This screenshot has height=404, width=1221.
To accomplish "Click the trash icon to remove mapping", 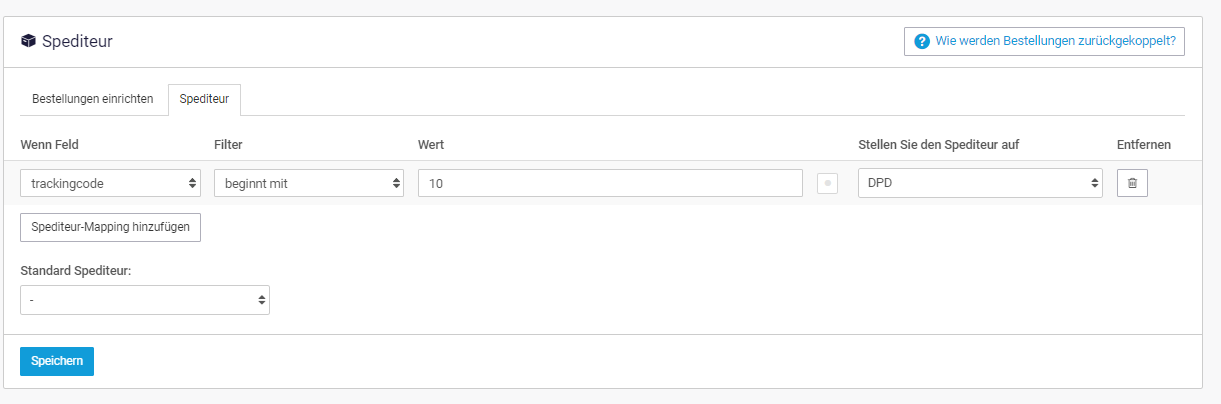I will tap(1132, 183).
